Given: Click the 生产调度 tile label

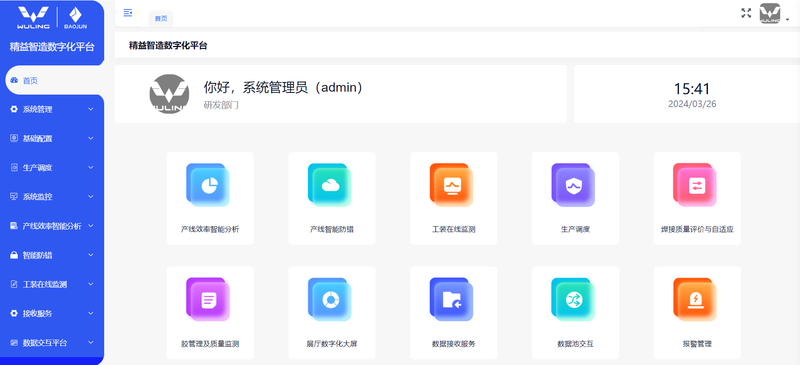Looking at the screenshot, I should pyautogui.click(x=576, y=229).
